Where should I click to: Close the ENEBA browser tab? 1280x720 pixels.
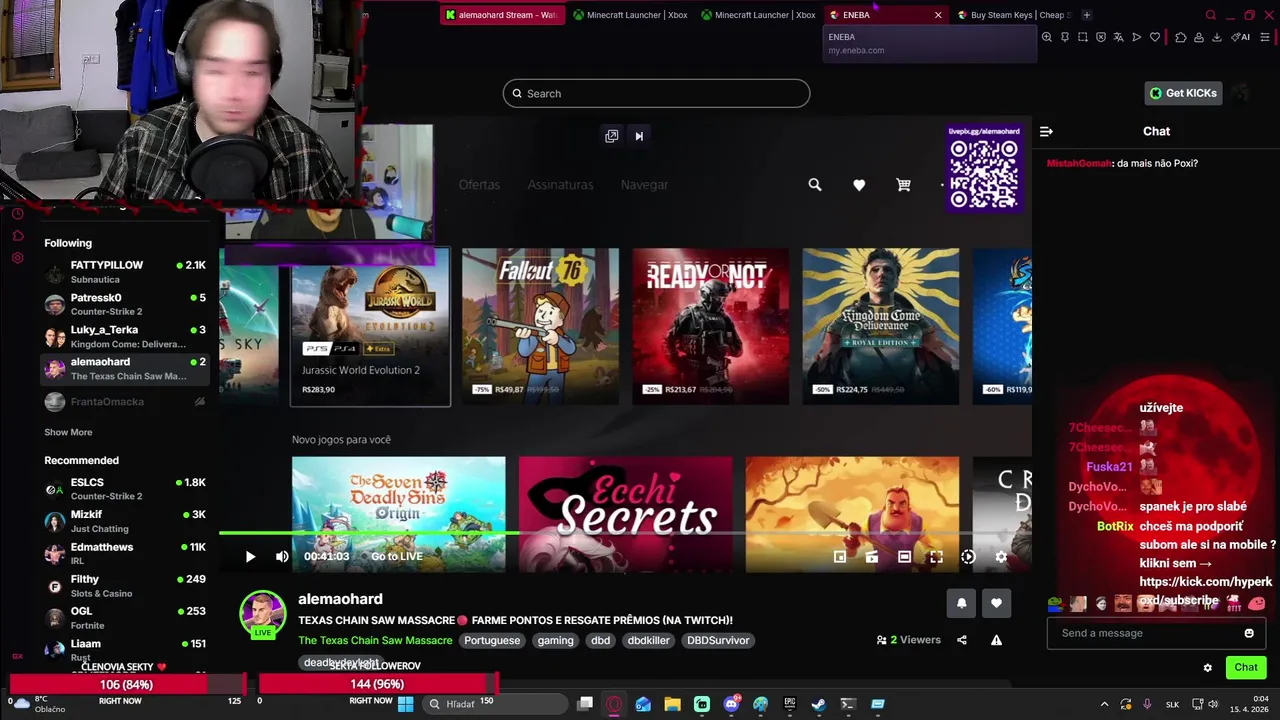[938, 15]
